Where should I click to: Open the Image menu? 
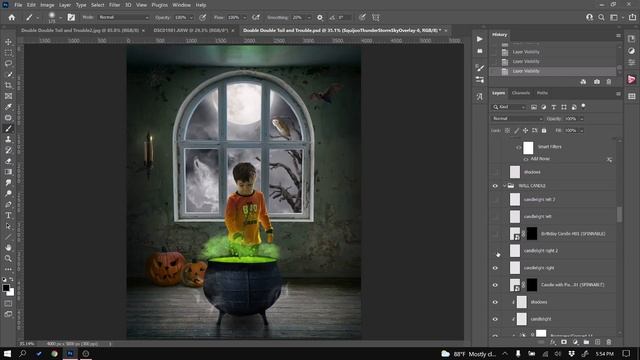[47, 5]
